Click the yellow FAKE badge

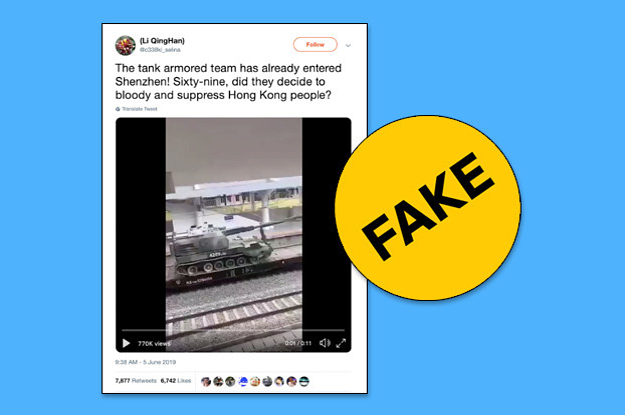pyautogui.click(x=428, y=208)
